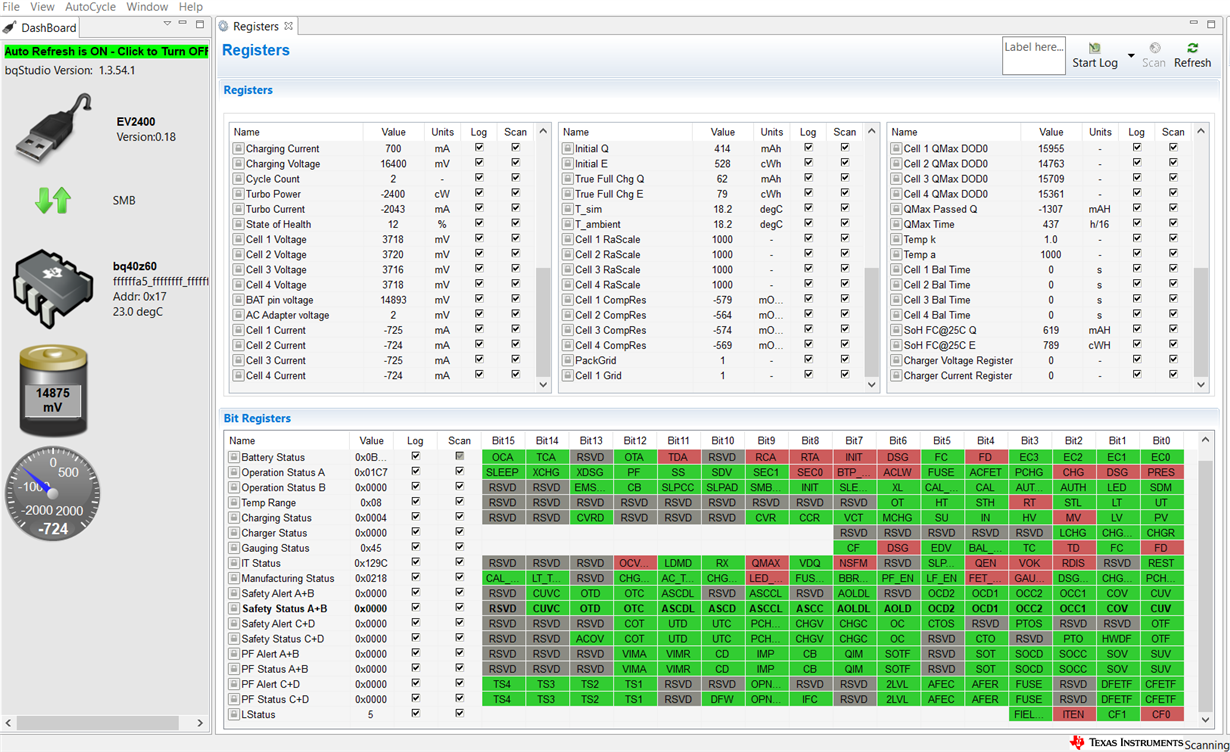Image resolution: width=1230 pixels, height=752 pixels.
Task: Open the Start Log dropdown arrow
Action: click(1131, 55)
